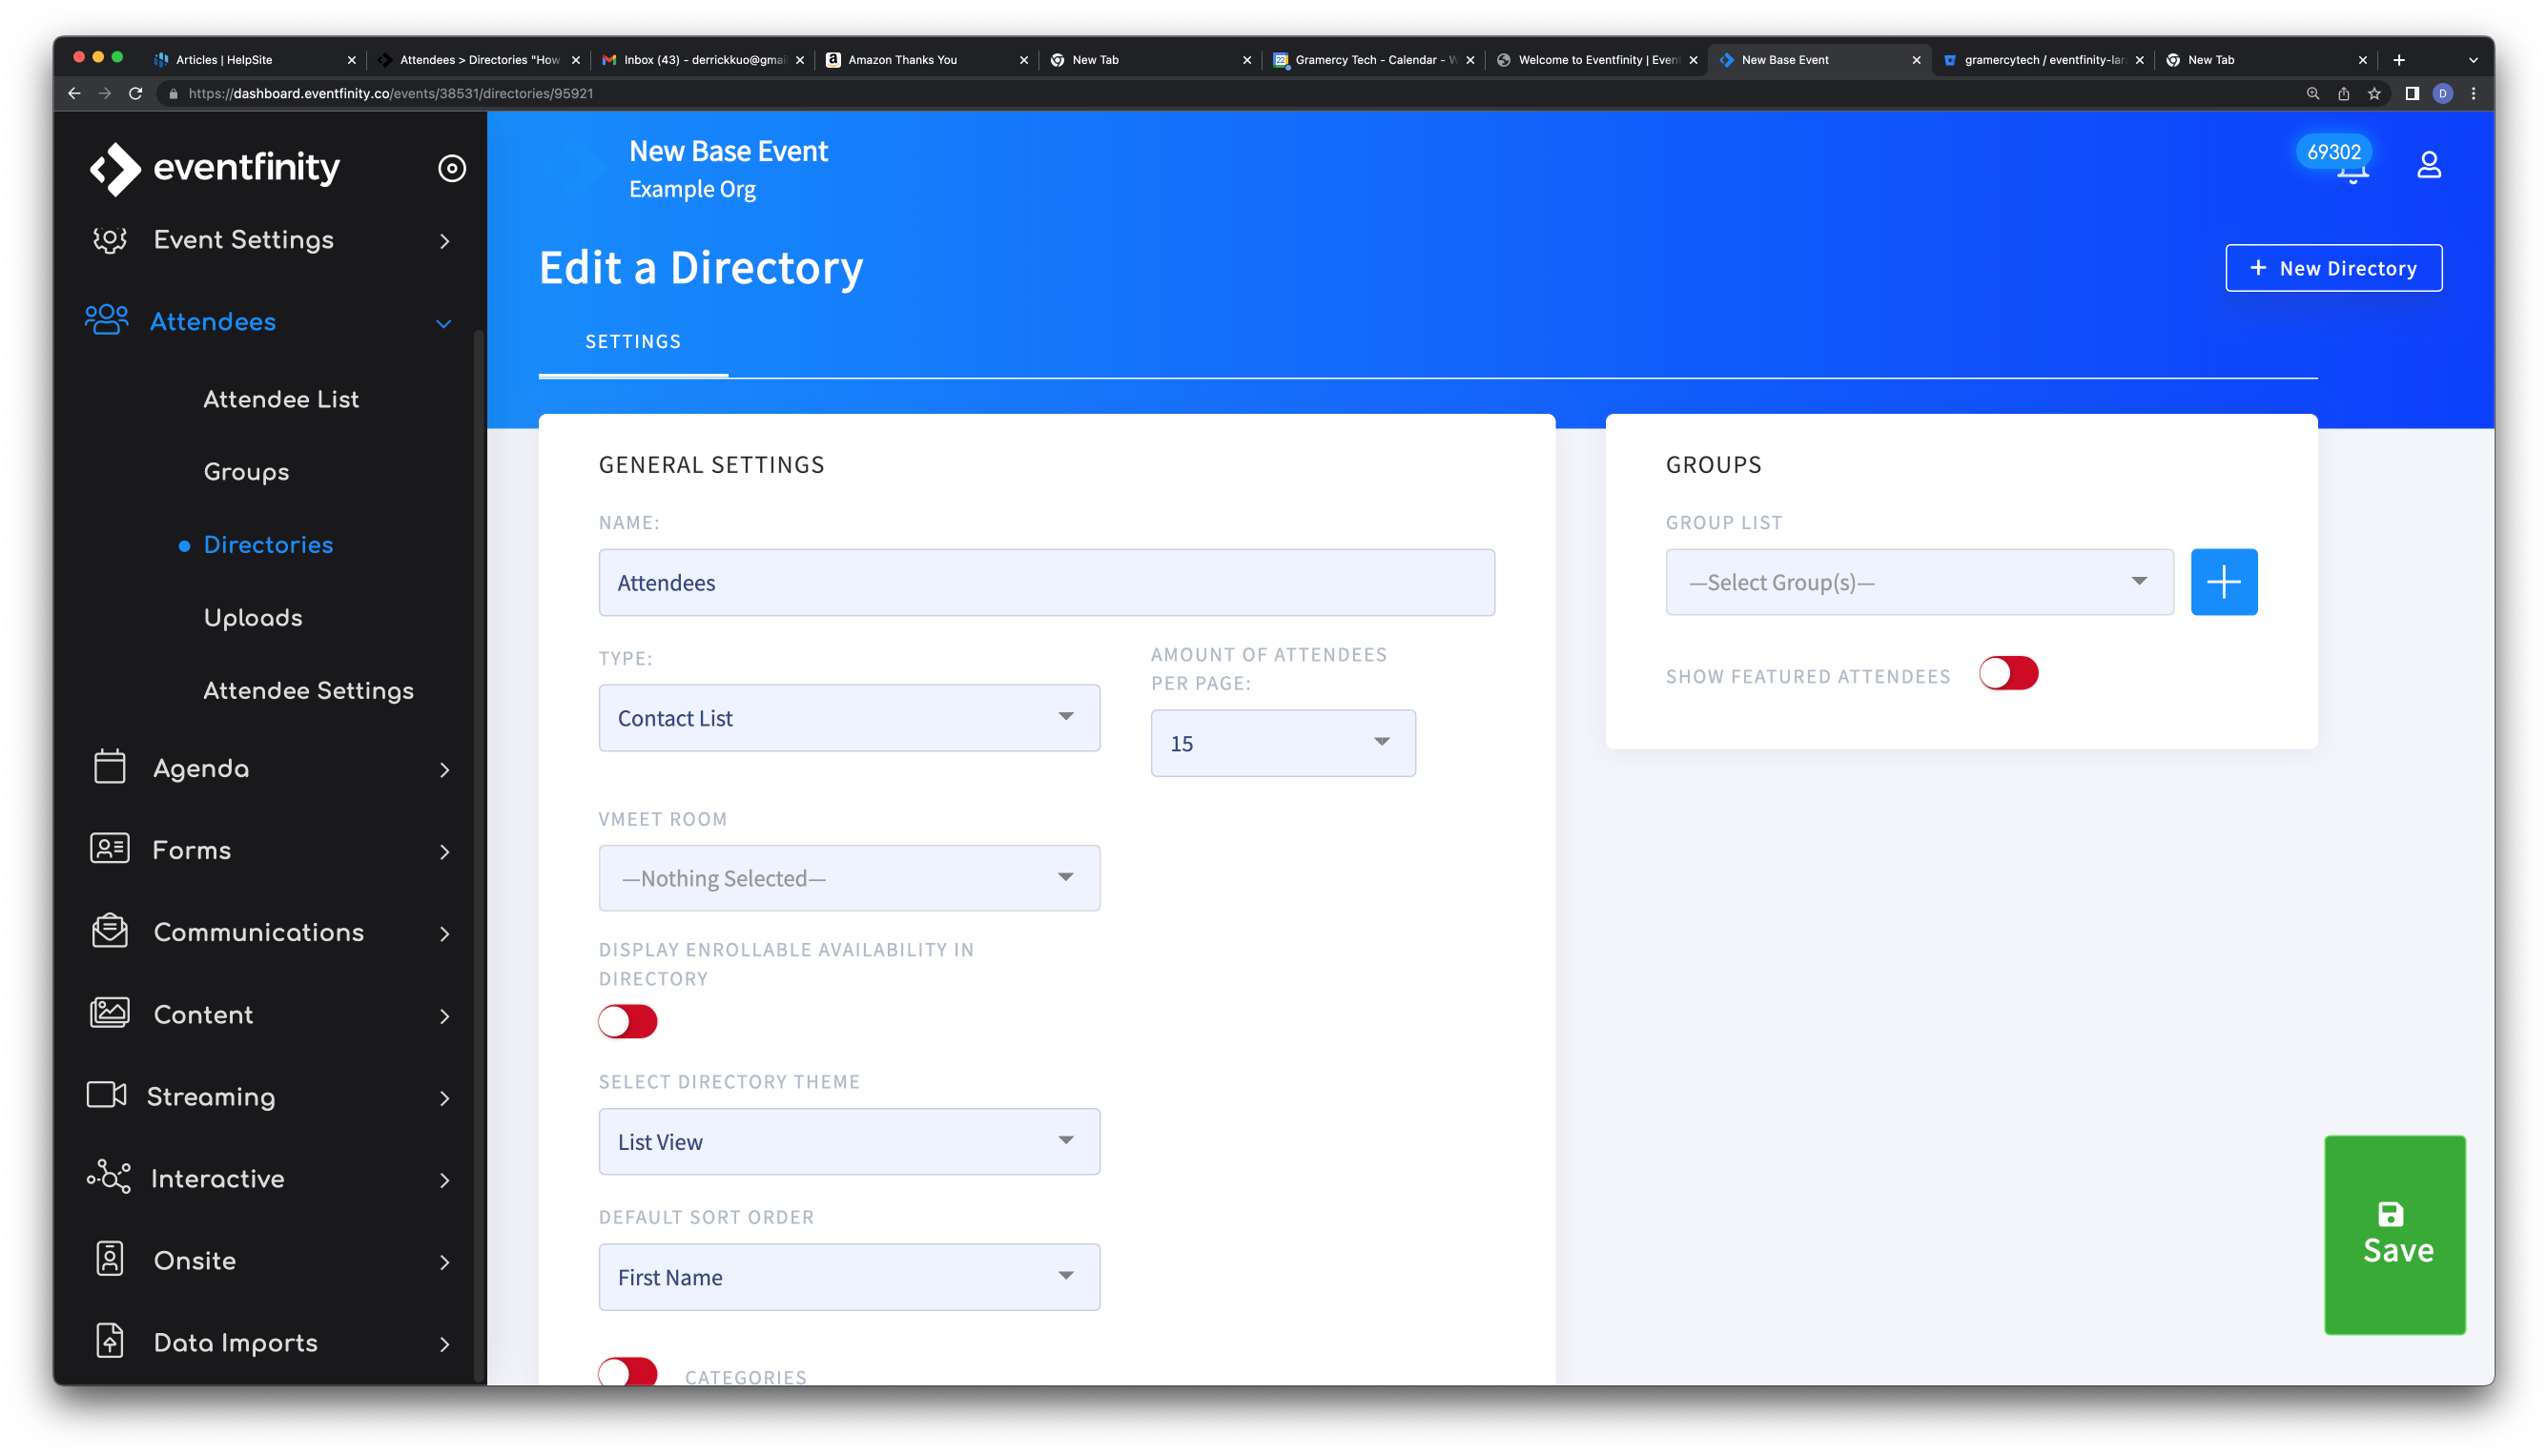Click the browser reload icon
Image resolution: width=2548 pixels, height=1456 pixels.
(x=136, y=93)
